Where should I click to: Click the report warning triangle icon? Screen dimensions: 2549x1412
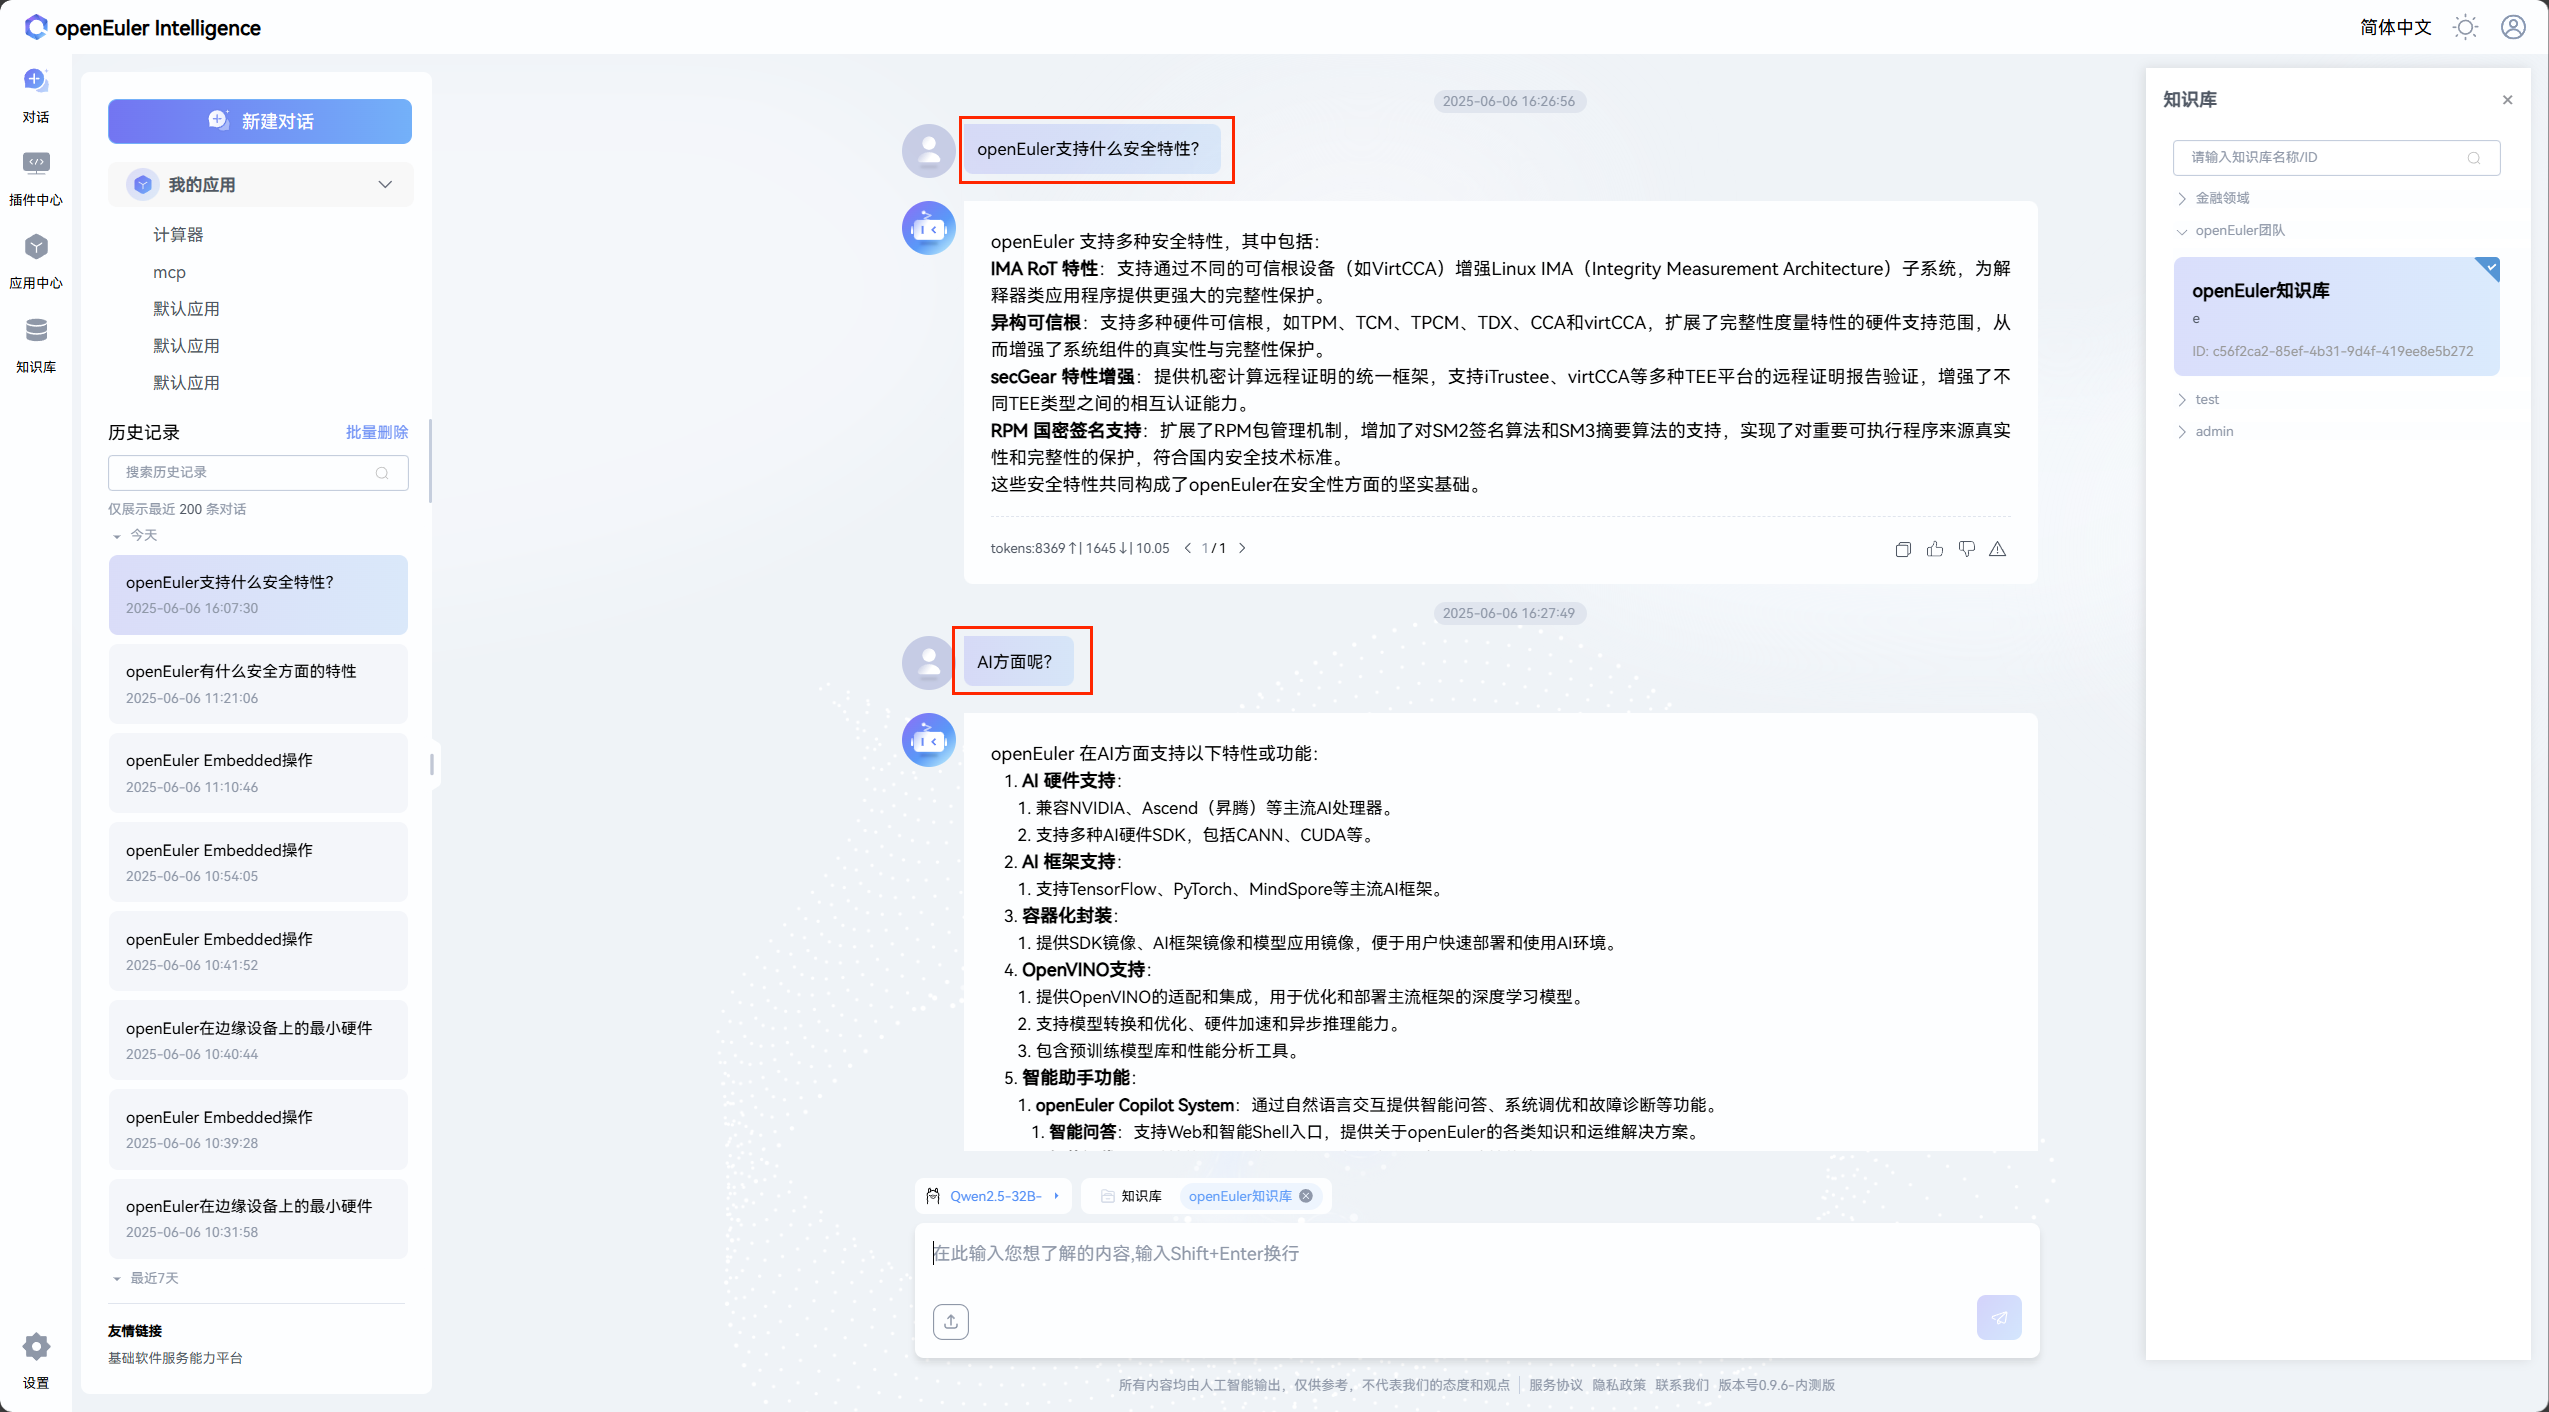pyautogui.click(x=1997, y=549)
